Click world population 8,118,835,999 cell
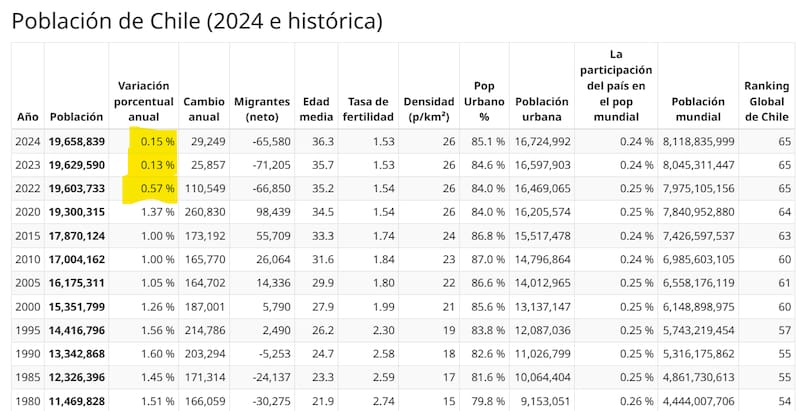Viewport: 800px width, 411px height. point(697,142)
